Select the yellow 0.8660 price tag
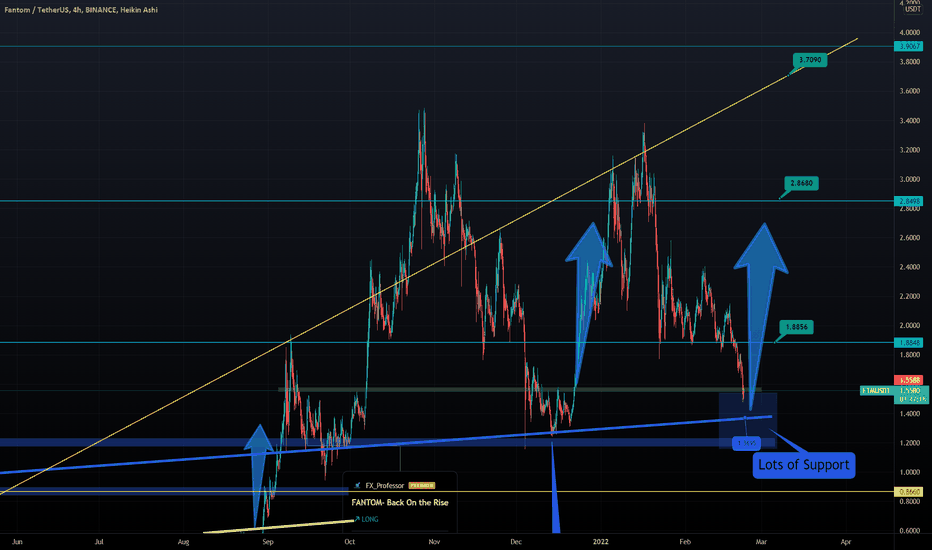 [x=909, y=492]
